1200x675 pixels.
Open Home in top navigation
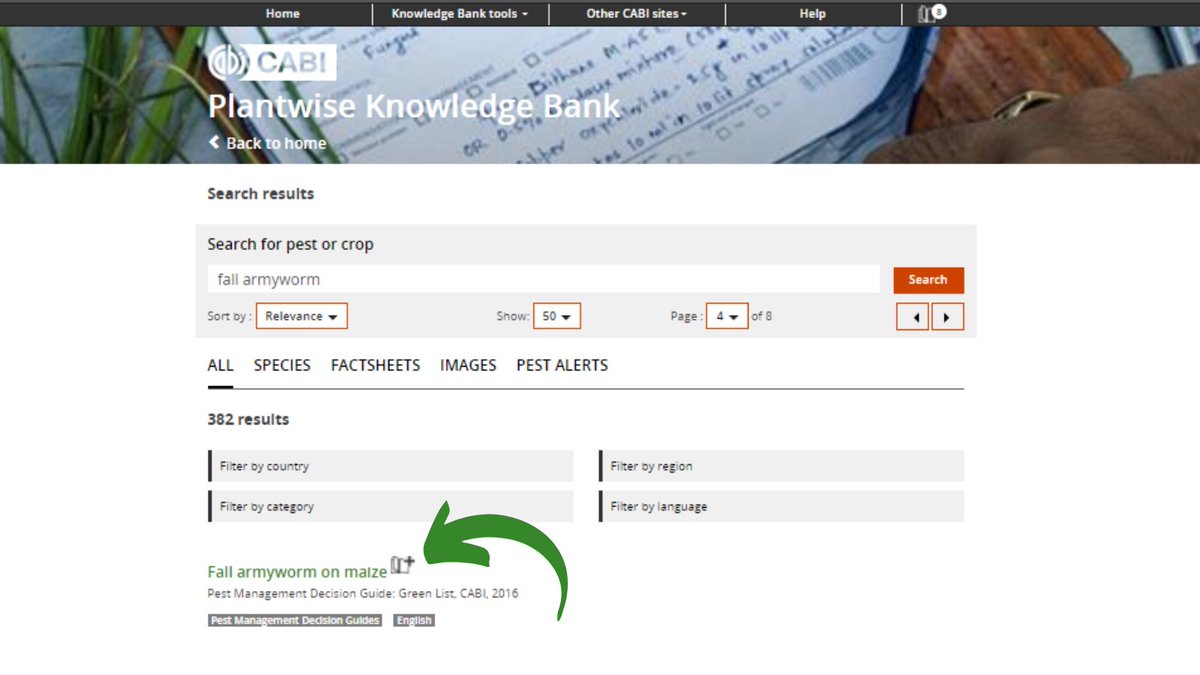click(x=283, y=13)
